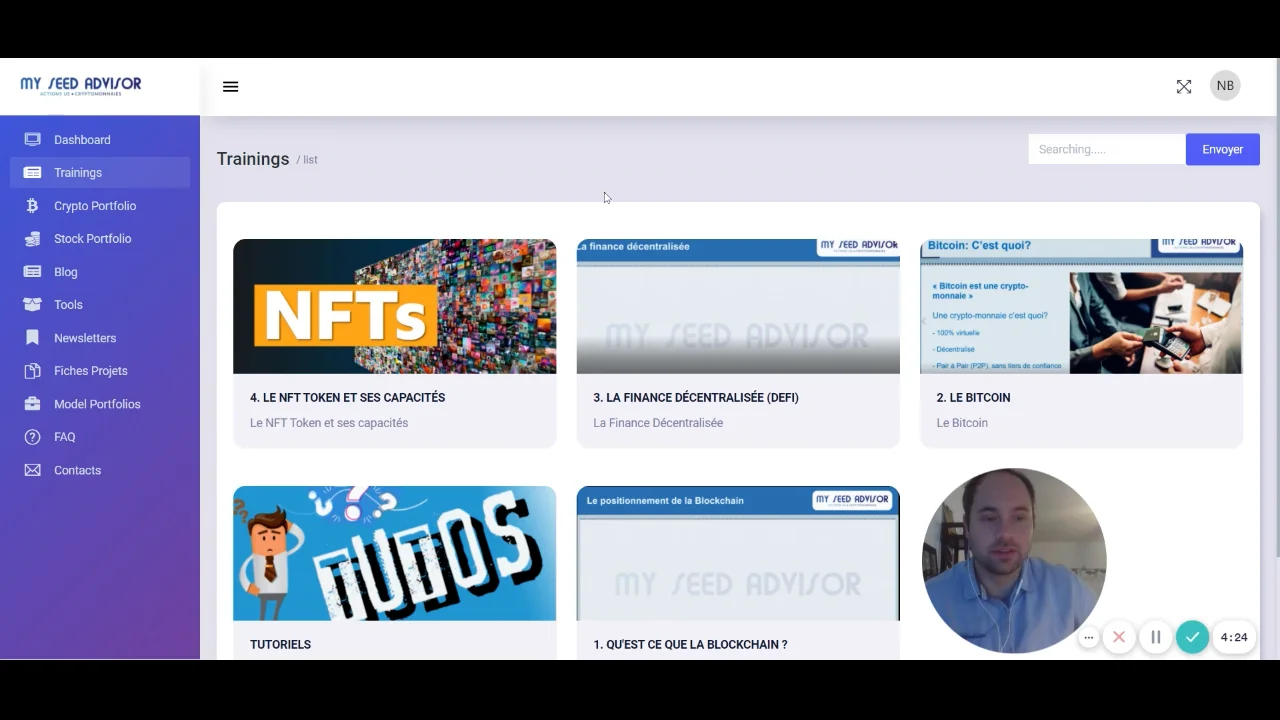
Task: Click the question mark icon beside FAQ
Action: point(33,437)
